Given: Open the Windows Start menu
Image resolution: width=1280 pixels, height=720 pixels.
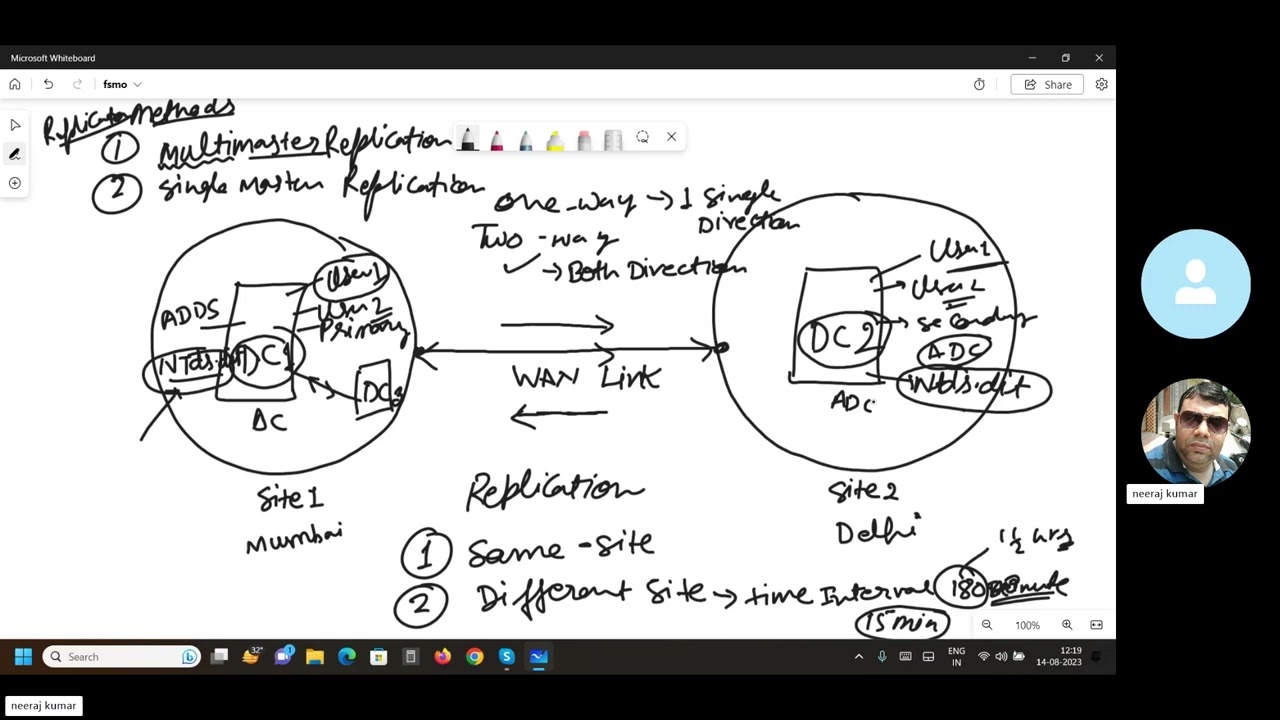Looking at the screenshot, I should [23, 657].
